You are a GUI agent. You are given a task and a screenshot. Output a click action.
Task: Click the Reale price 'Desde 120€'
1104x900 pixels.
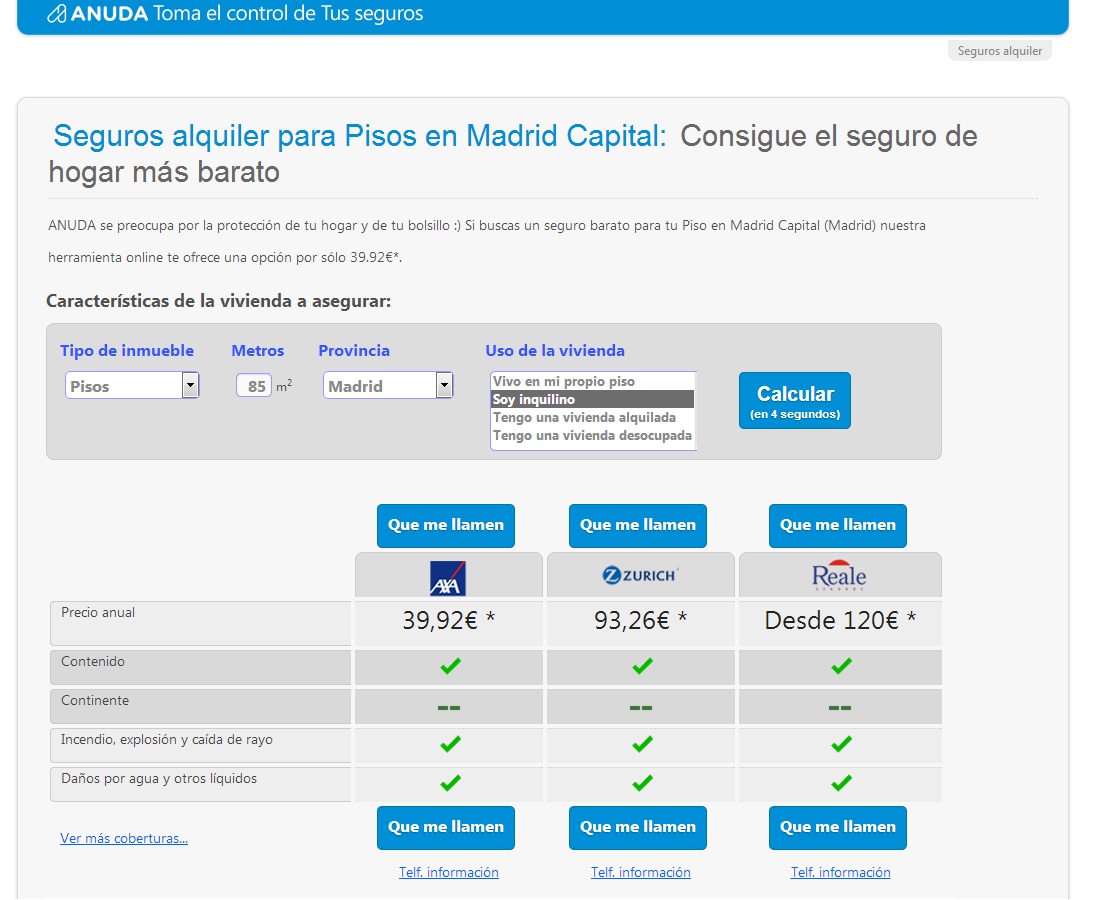[x=840, y=620]
